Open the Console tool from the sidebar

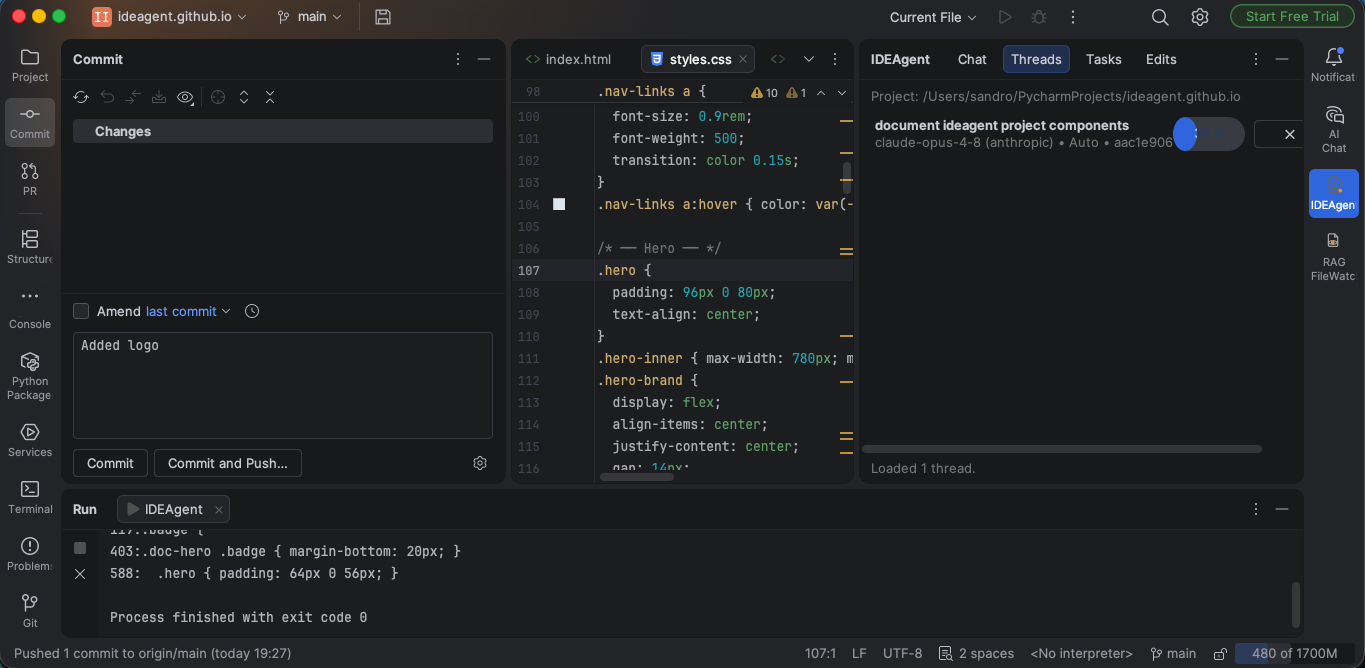click(x=30, y=309)
